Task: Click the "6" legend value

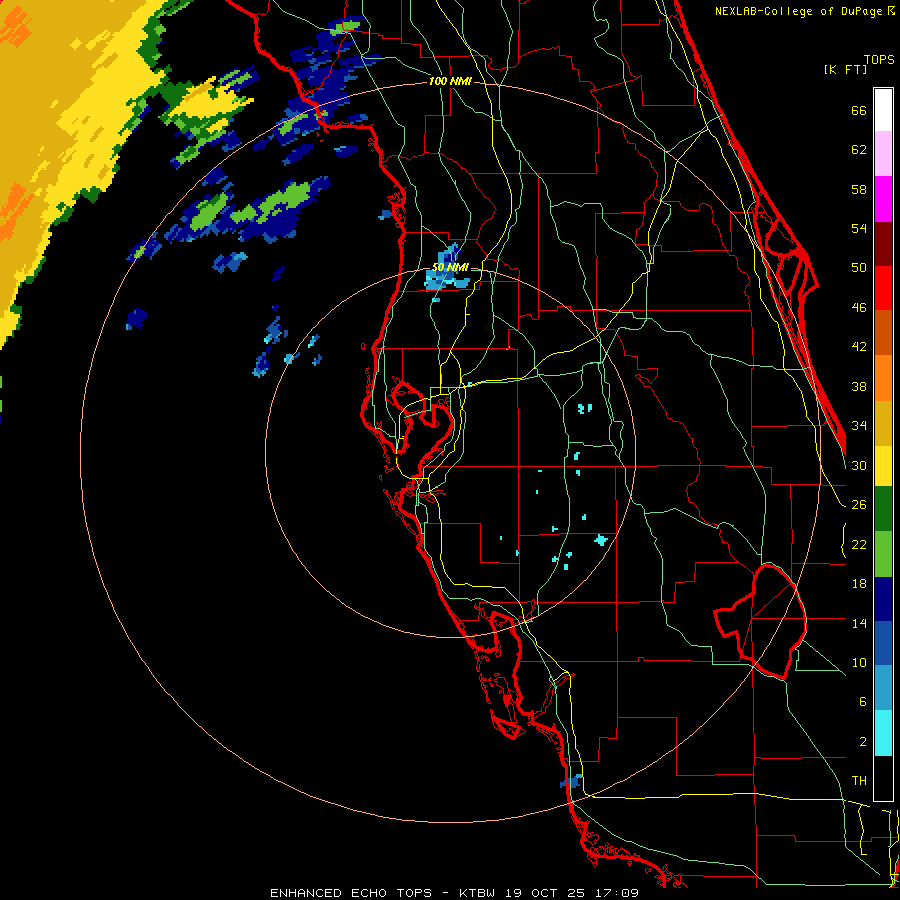Action: 863,701
